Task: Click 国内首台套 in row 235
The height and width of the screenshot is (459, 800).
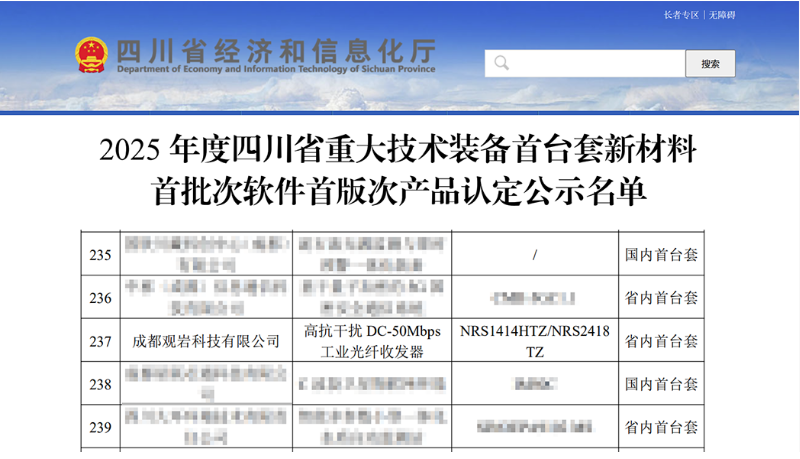Action: pos(661,254)
